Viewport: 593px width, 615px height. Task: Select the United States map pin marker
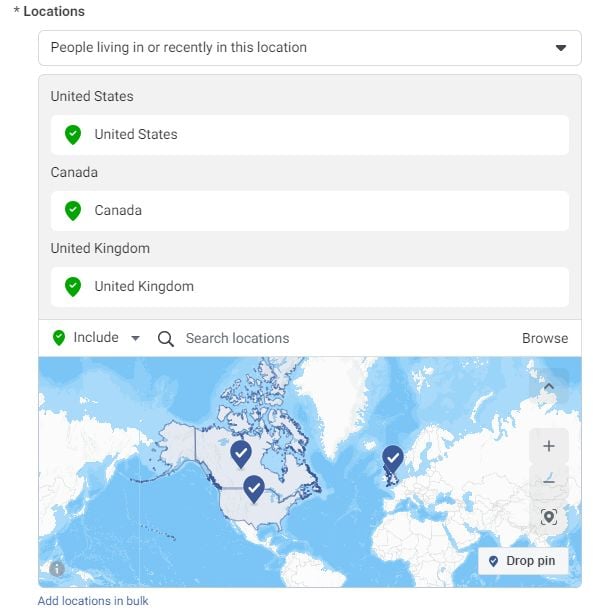pos(254,489)
